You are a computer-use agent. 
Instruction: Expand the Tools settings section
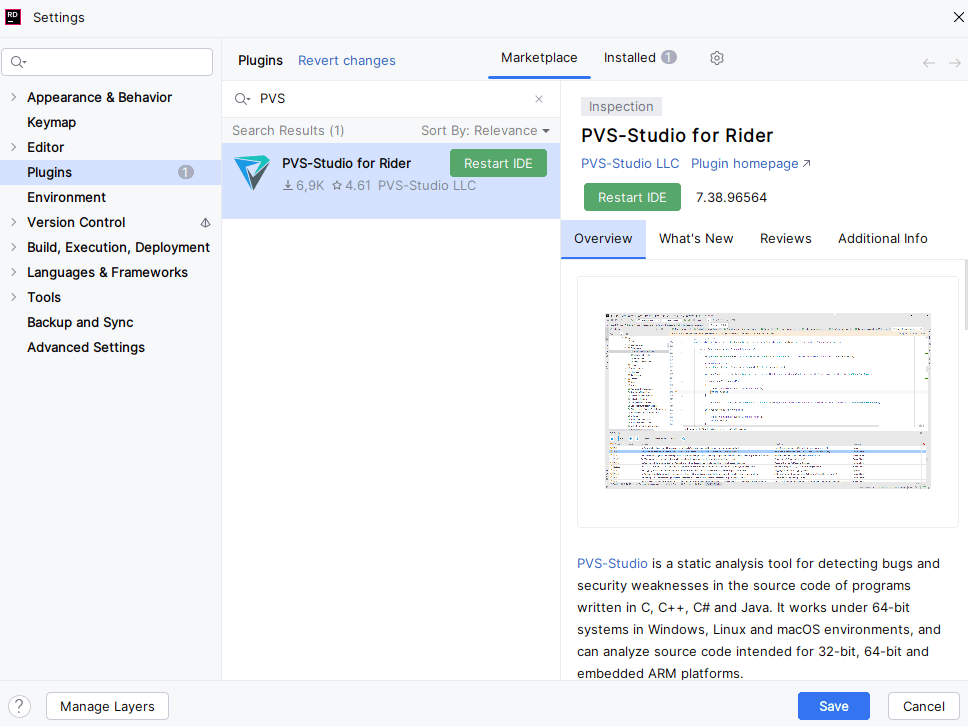coord(13,297)
